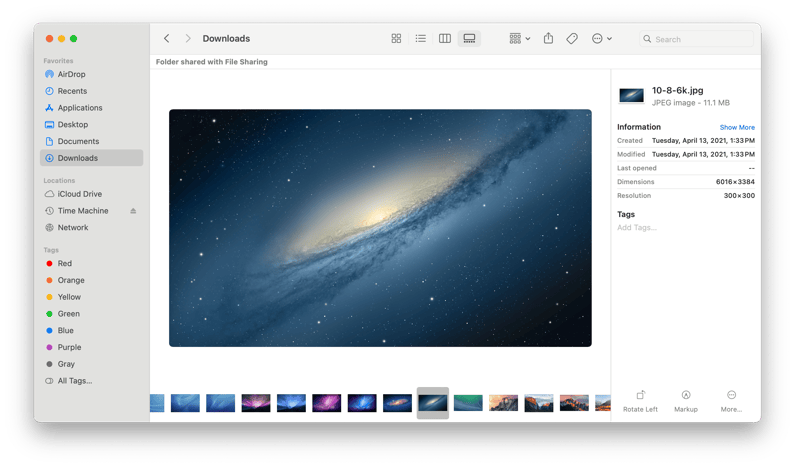Click the Edit Tags icon
795x467 pixels.
coord(572,39)
